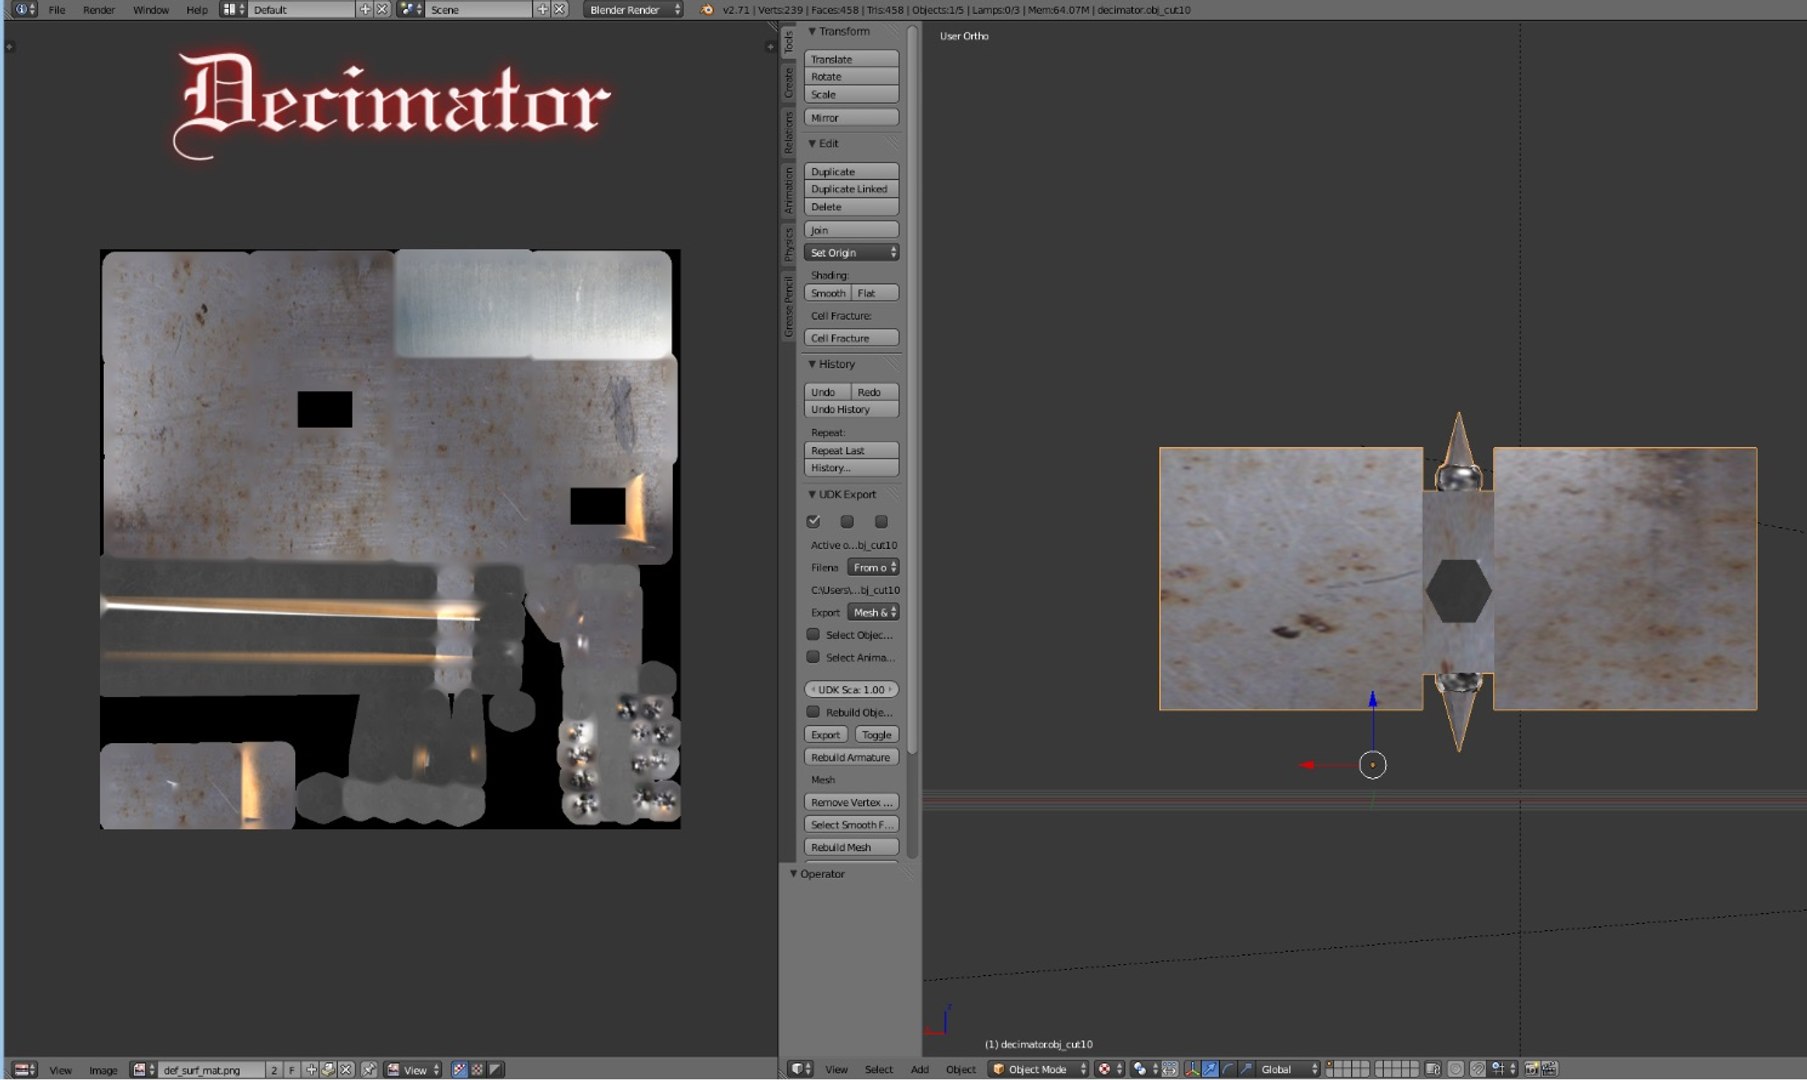The image size is (1807, 1080).
Task: Show color and alpha channels icon
Action: pos(460,1069)
